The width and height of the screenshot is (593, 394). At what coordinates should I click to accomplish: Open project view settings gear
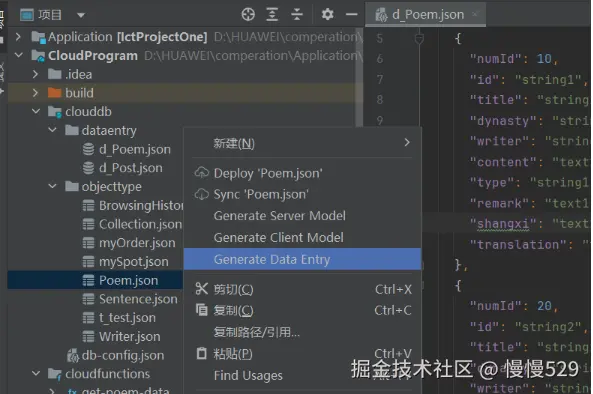(x=327, y=14)
